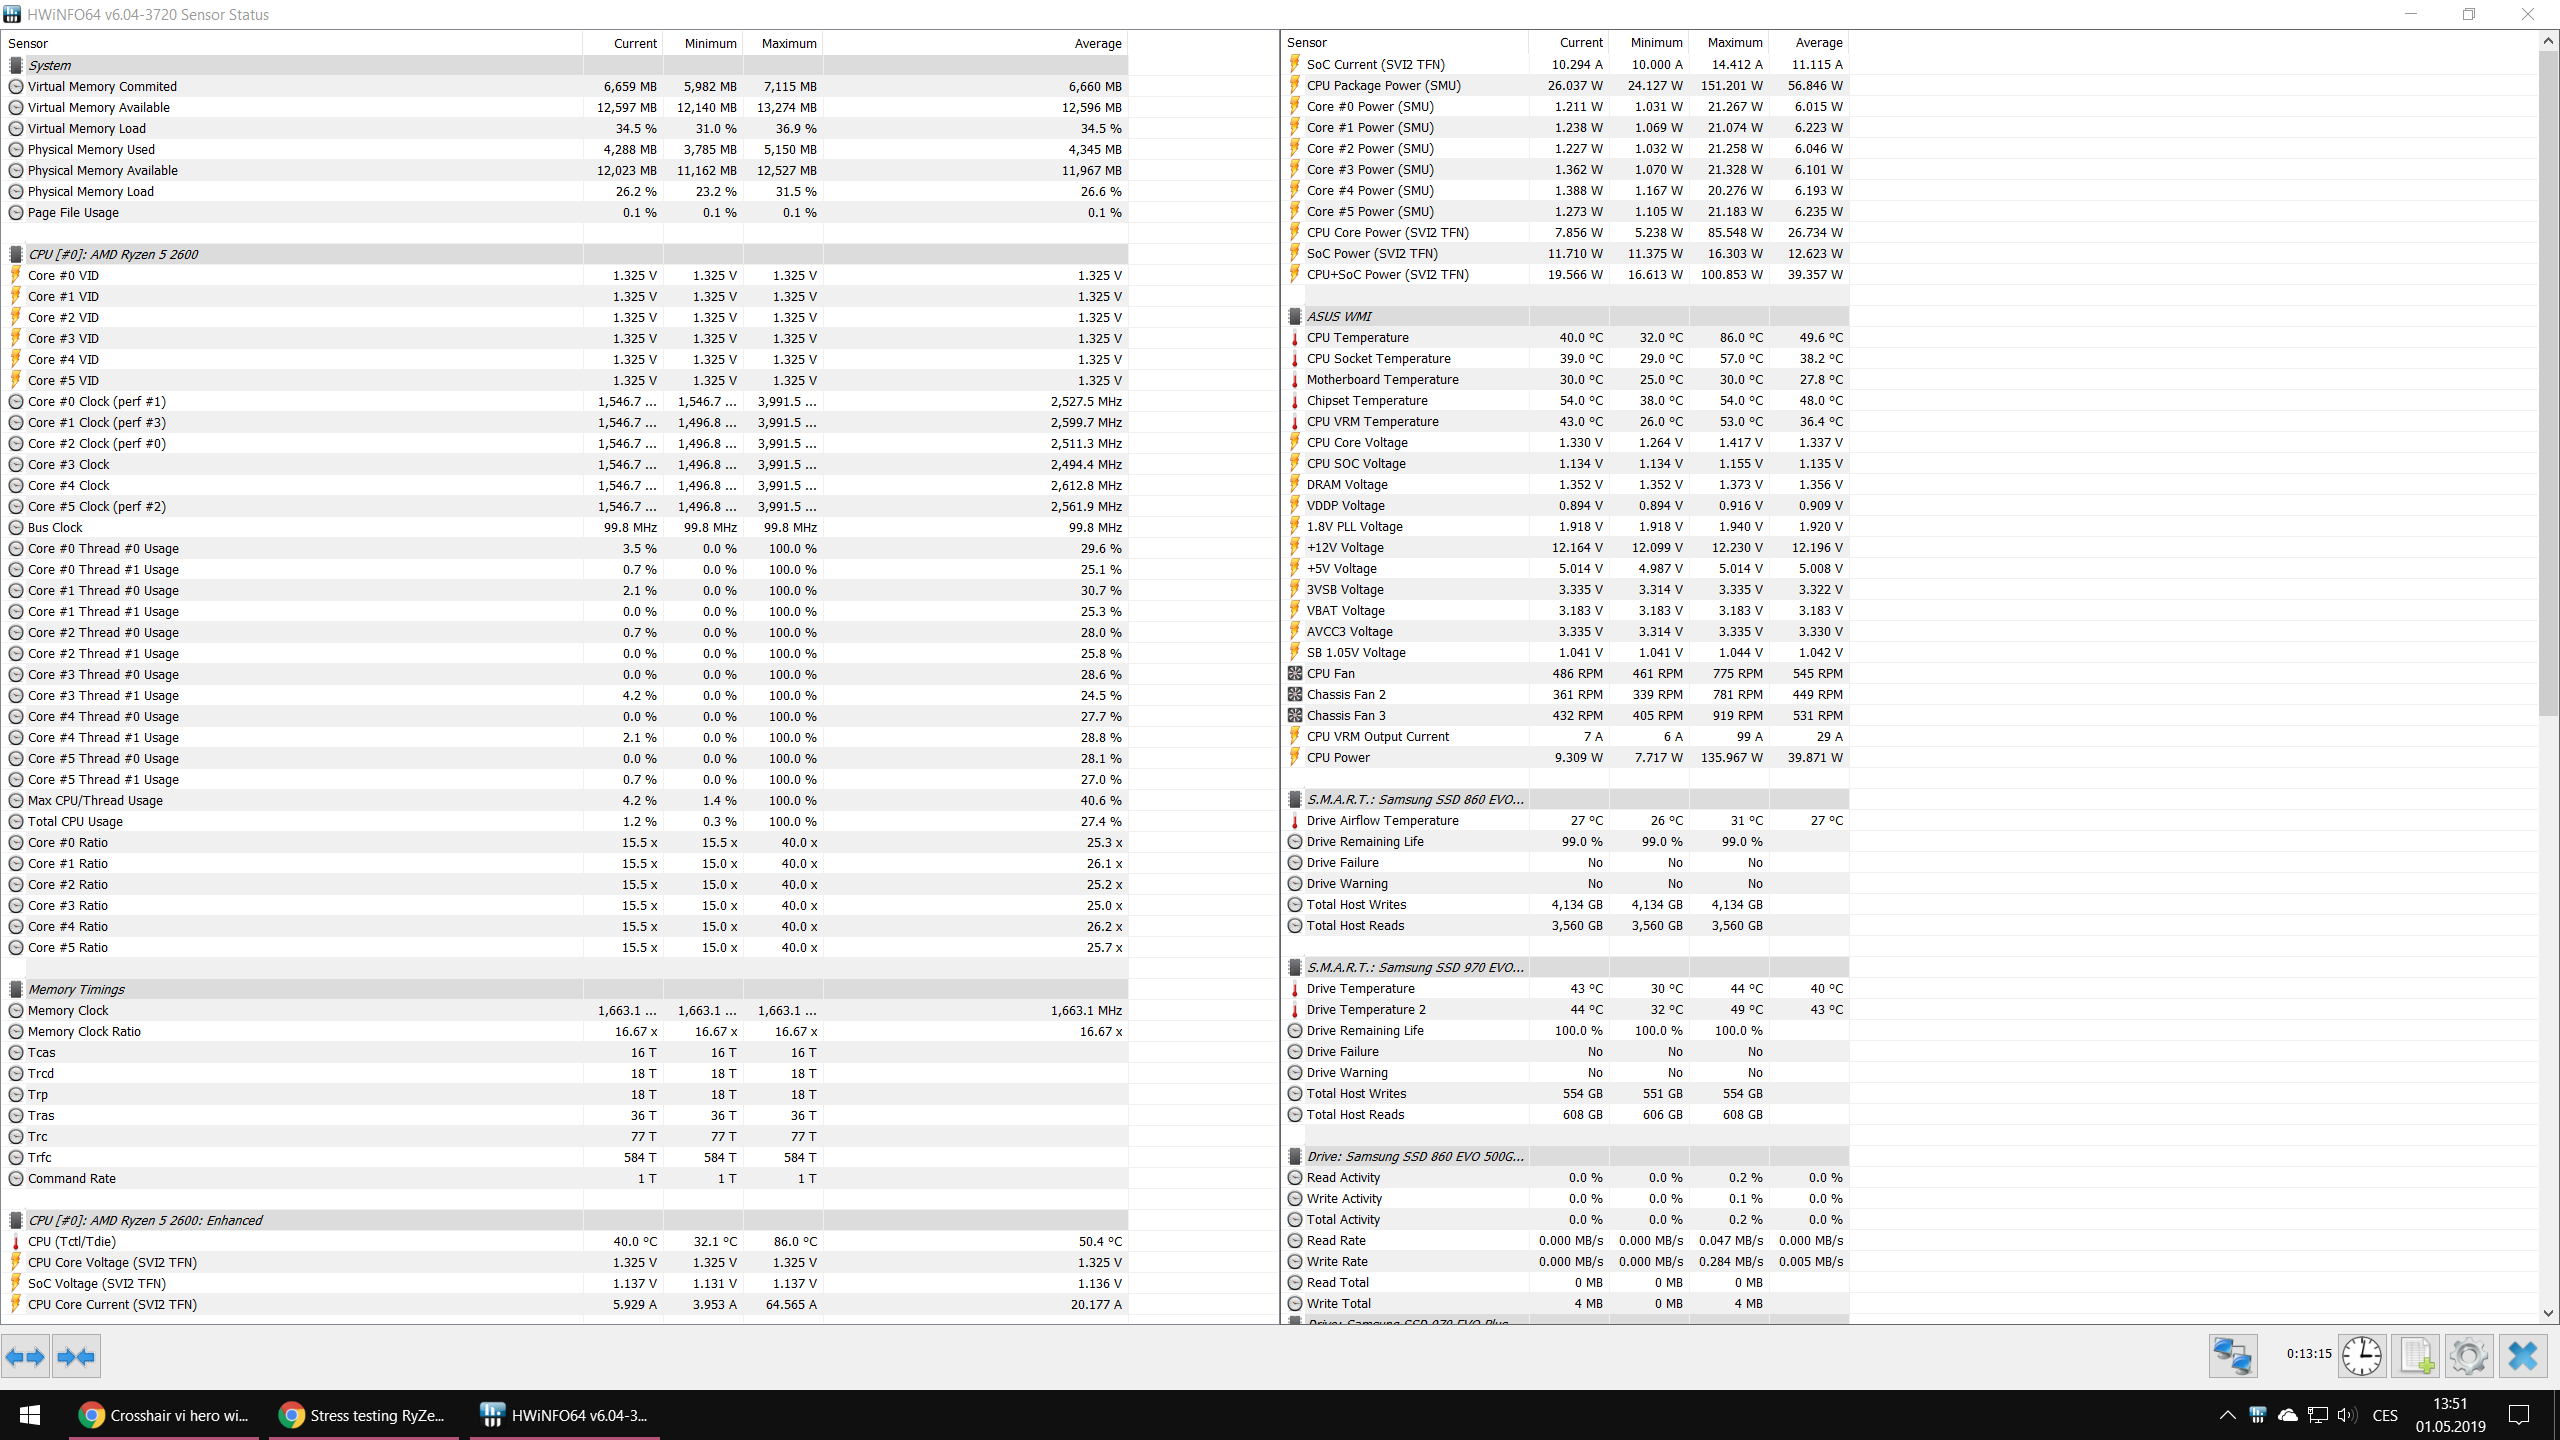Image resolution: width=2560 pixels, height=1440 pixels.
Task: Click the shrink columns arrows button
Action: tap(76, 1357)
